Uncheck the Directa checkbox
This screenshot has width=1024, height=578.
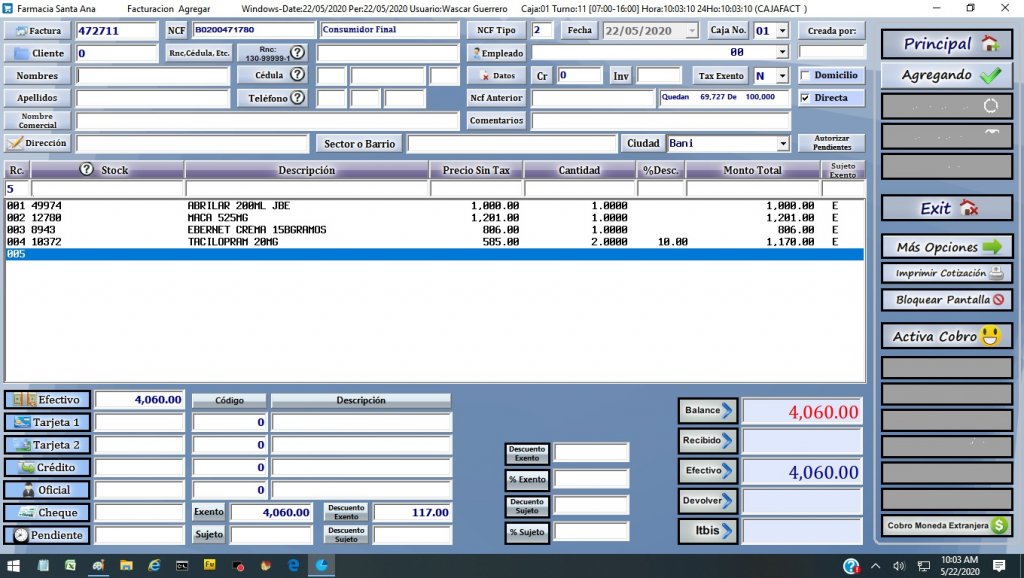point(806,98)
